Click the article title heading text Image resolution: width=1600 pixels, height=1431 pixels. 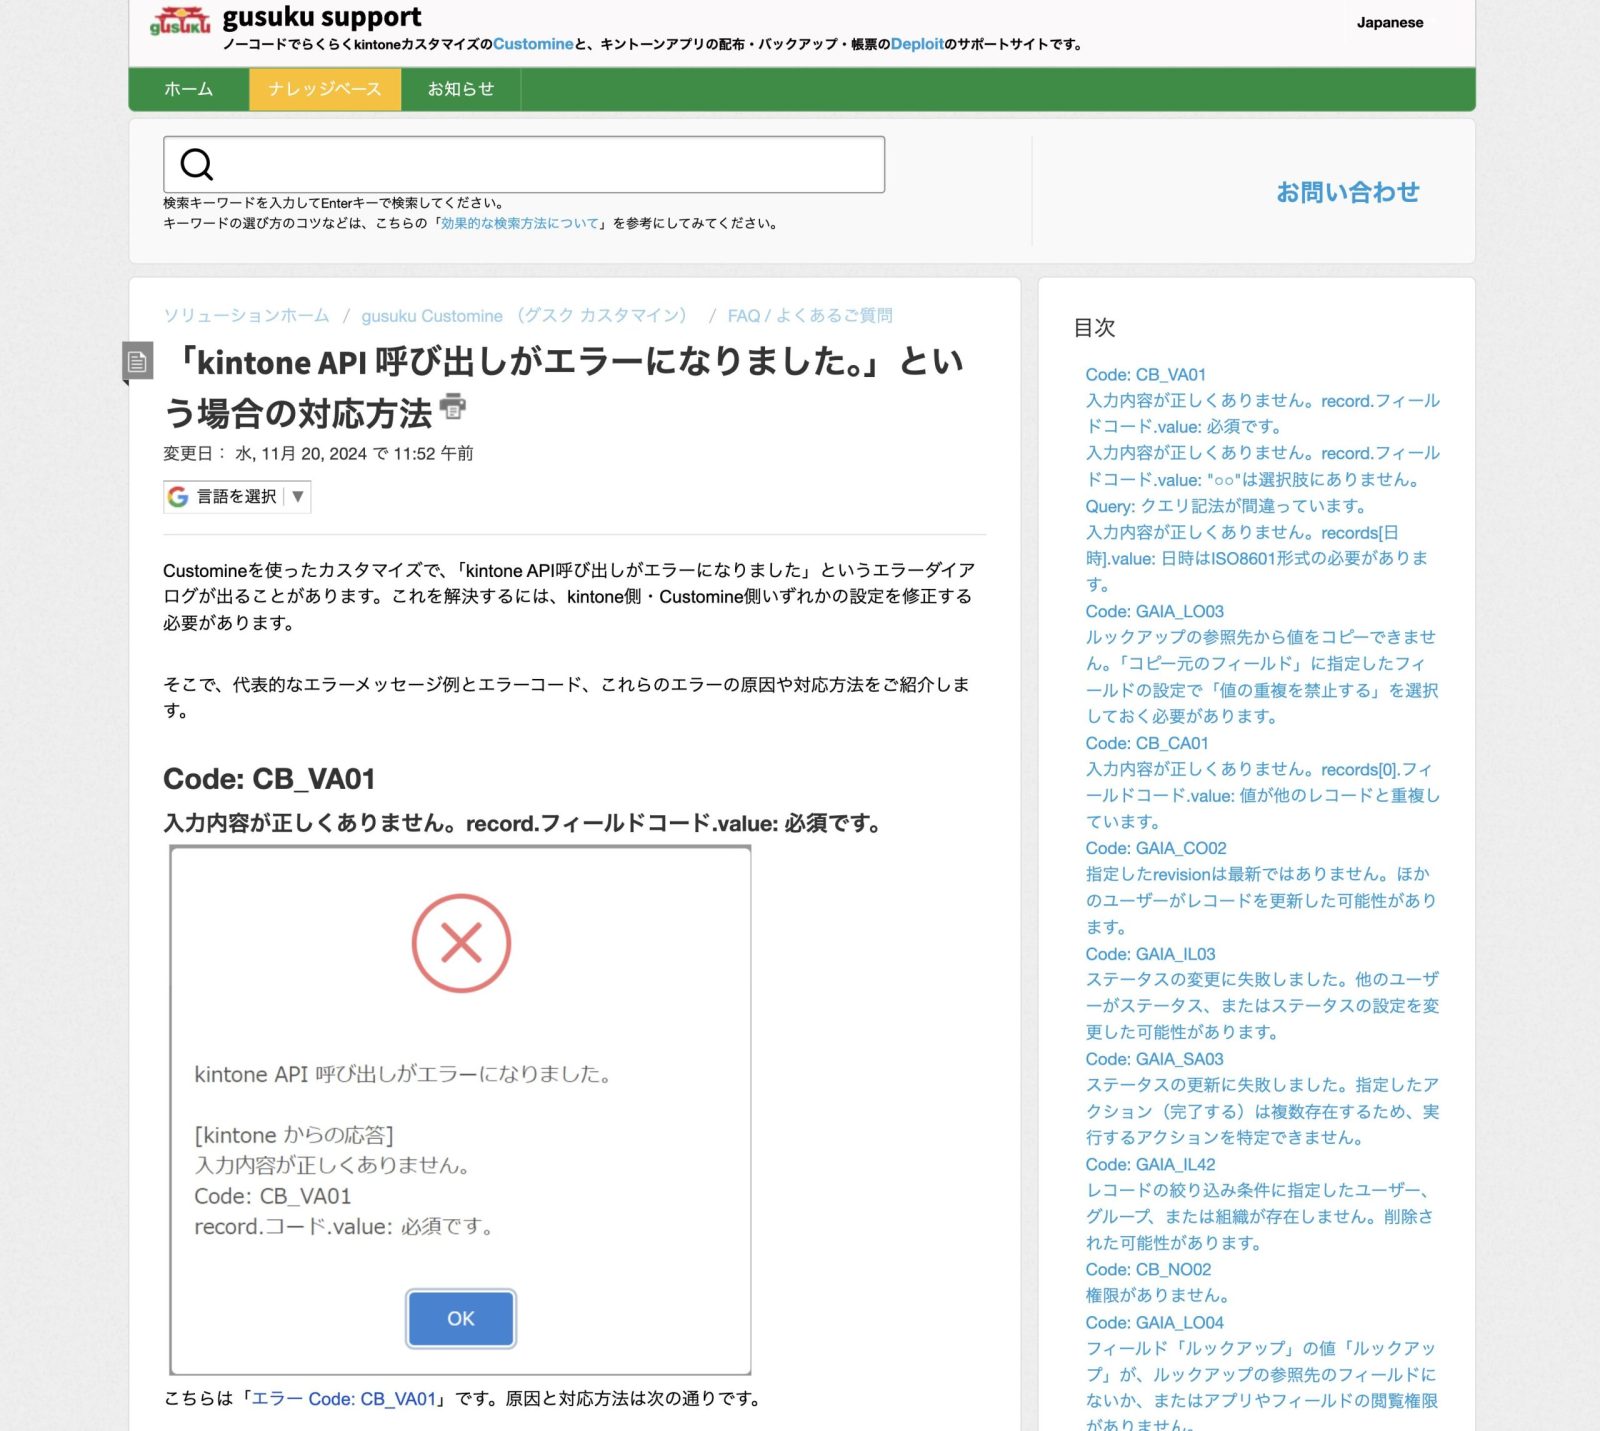(563, 386)
